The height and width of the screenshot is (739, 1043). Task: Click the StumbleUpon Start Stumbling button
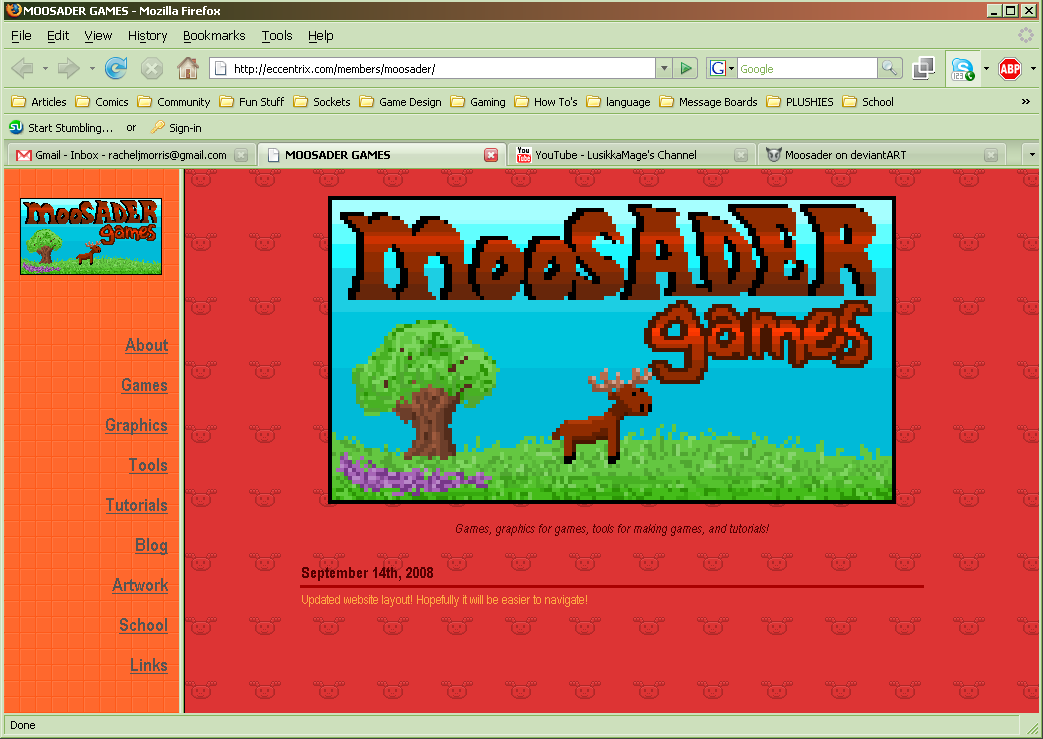coord(61,128)
